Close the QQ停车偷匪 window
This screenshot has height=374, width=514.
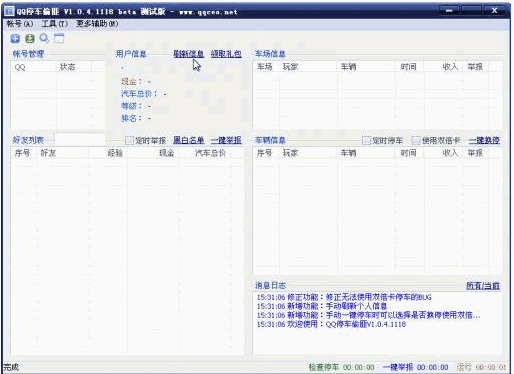pos(495,11)
